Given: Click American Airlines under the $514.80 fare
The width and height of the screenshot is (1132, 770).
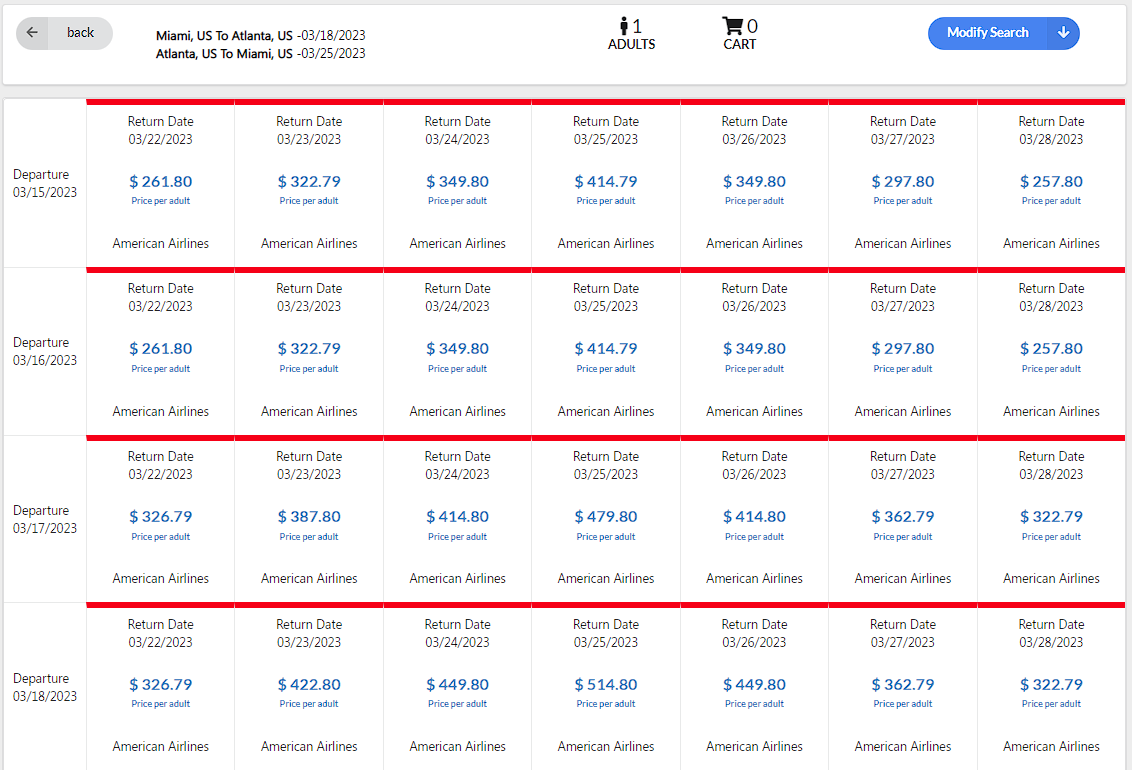Looking at the screenshot, I should coord(606,747).
